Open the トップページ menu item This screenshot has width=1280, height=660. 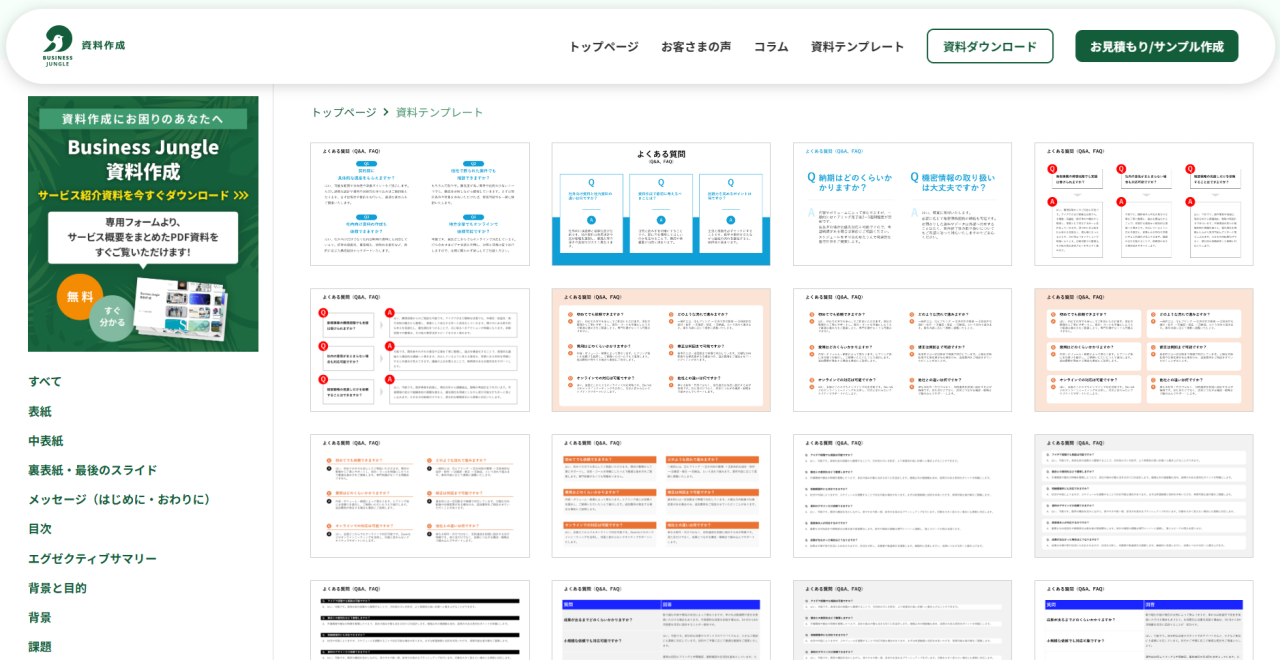tap(603, 46)
